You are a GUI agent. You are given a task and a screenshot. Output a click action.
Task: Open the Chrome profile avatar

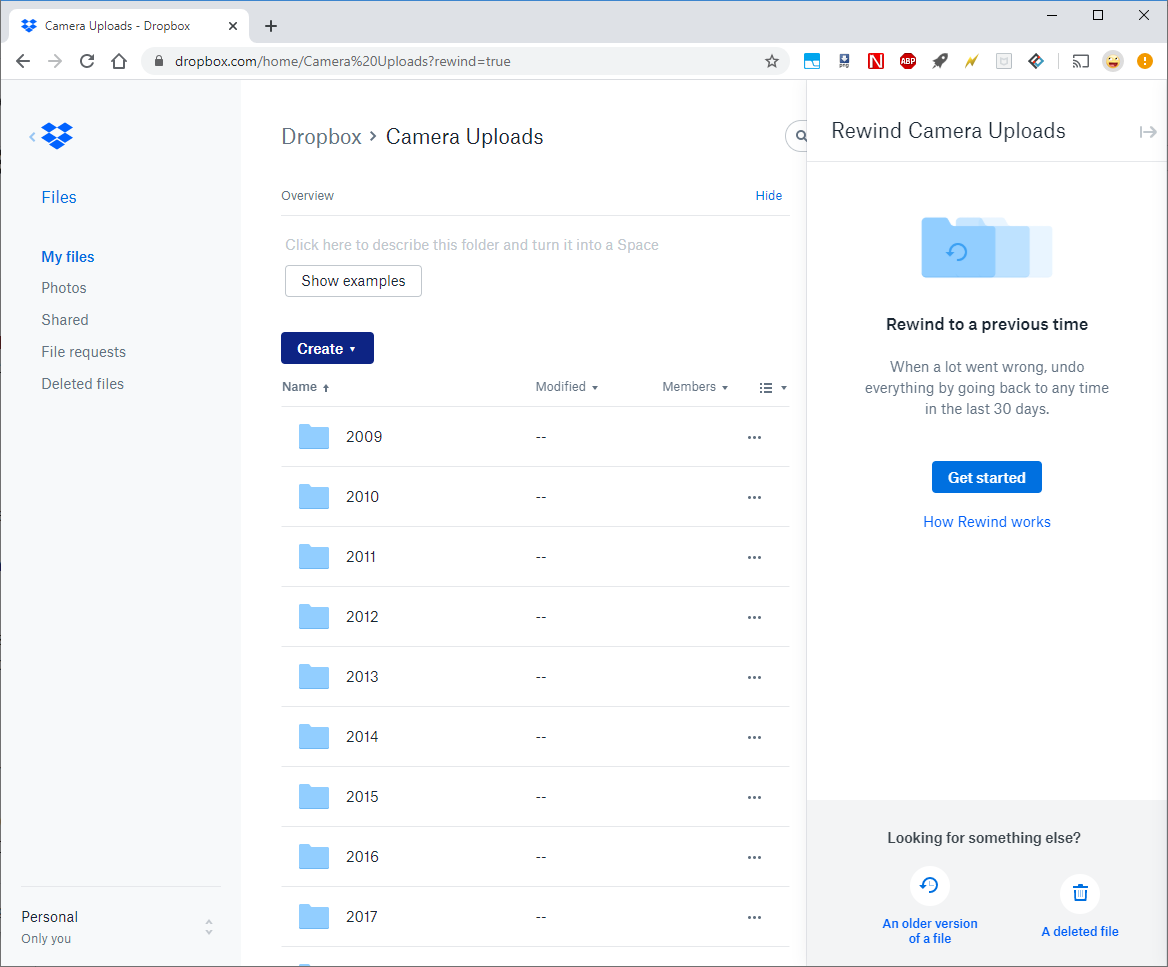coord(1113,61)
